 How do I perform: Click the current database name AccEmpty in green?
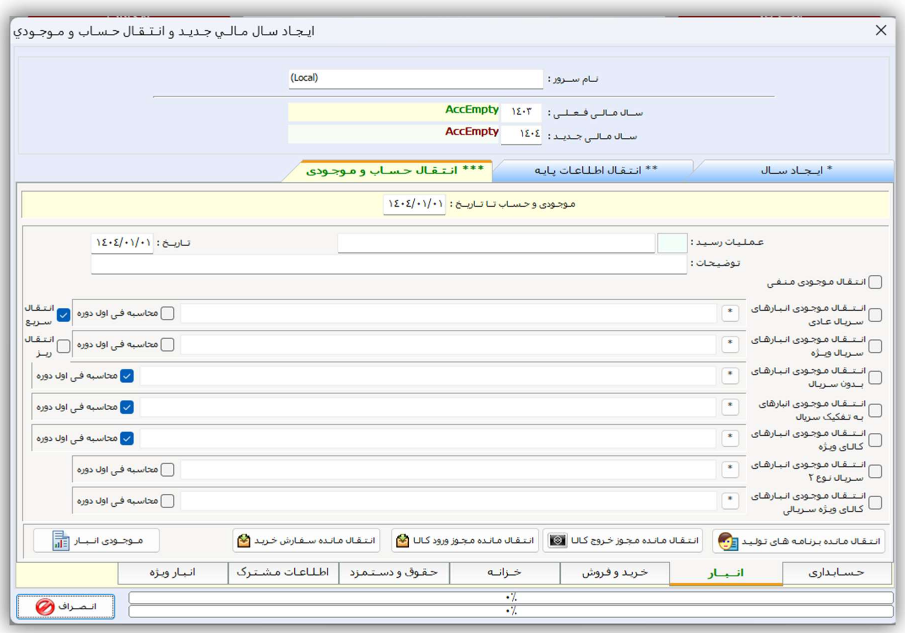[472, 110]
